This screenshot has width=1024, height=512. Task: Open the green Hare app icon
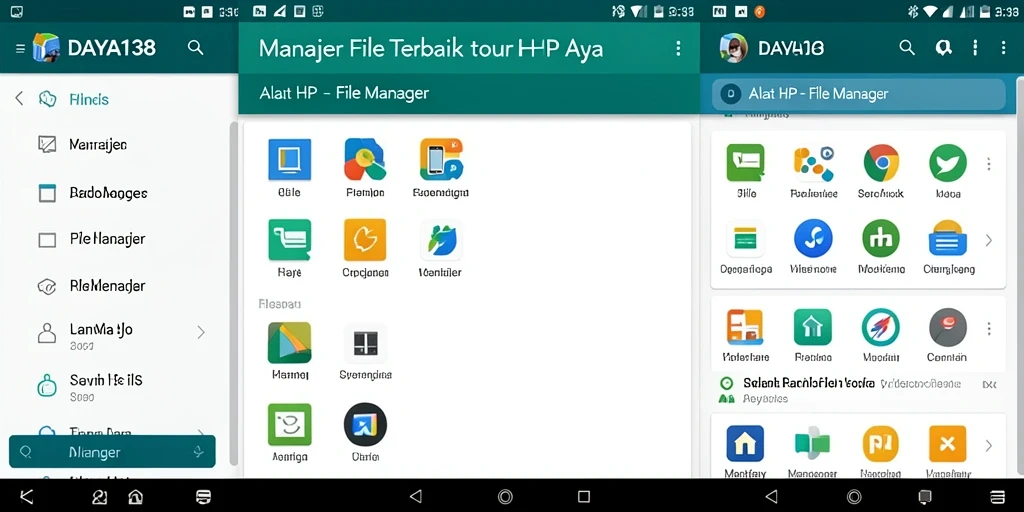coord(289,240)
